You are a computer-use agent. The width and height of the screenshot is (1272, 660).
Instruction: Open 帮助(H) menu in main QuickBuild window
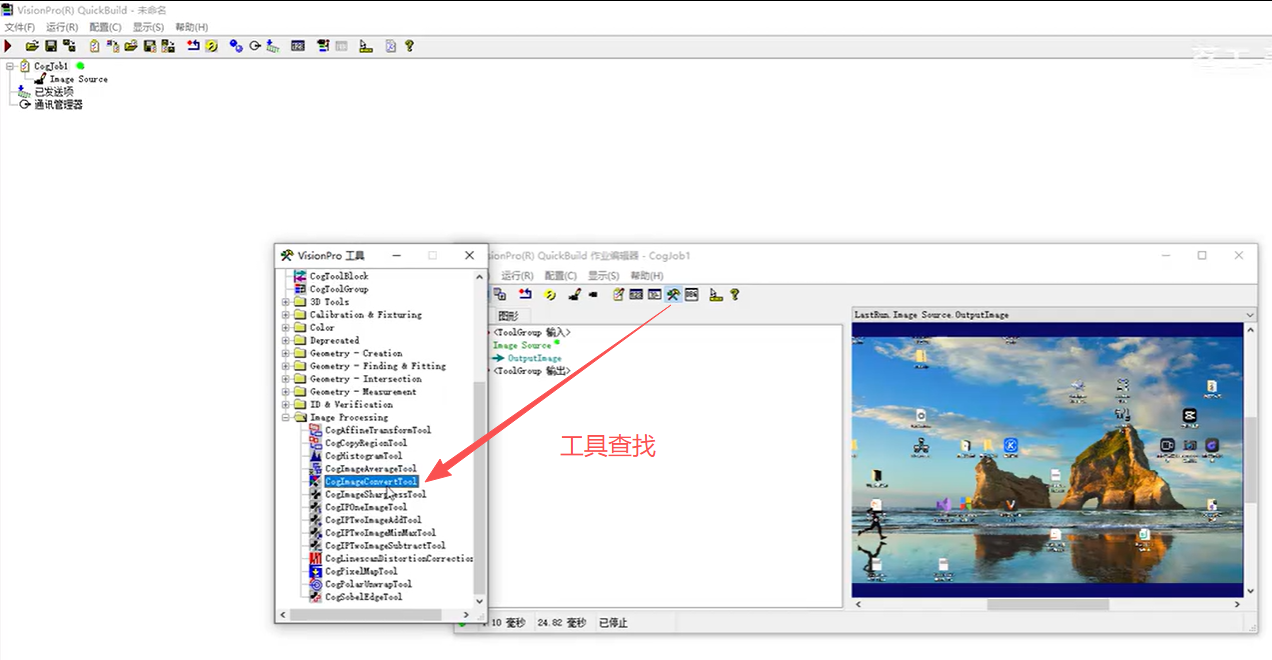click(x=192, y=27)
